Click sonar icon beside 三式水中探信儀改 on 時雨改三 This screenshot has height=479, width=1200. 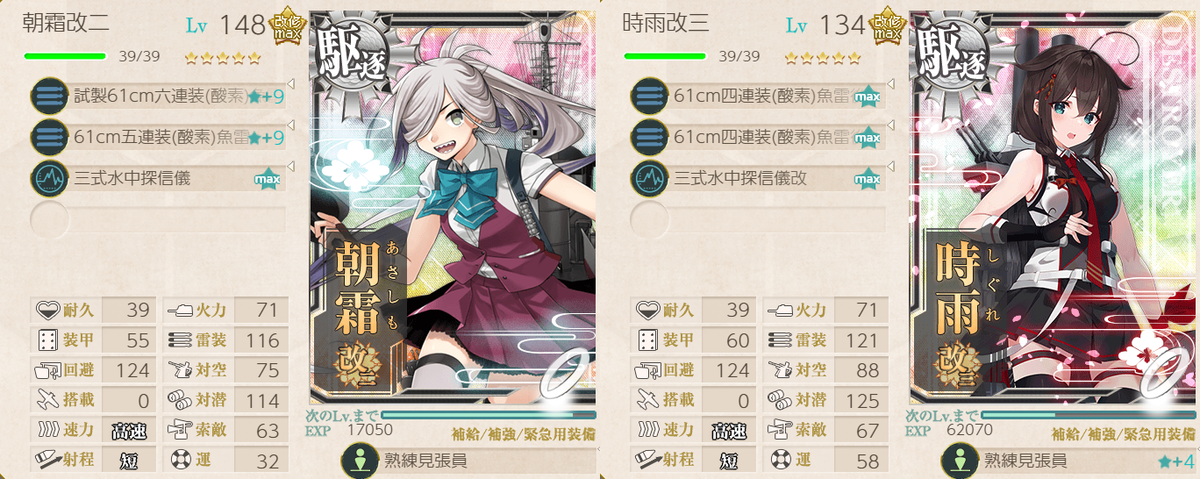coord(648,177)
